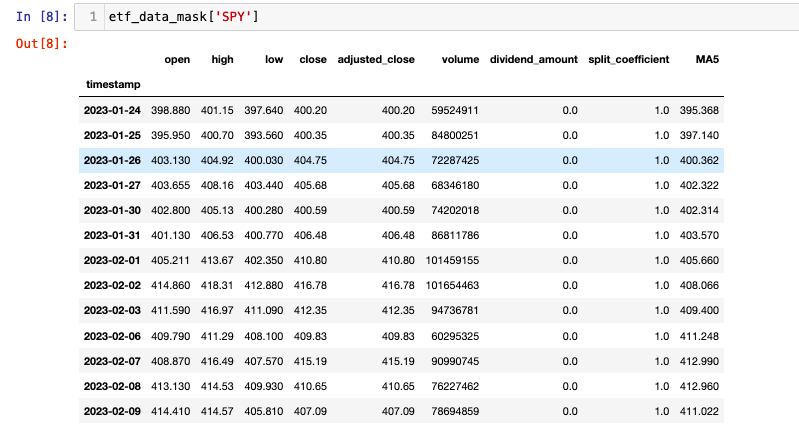The height and width of the screenshot is (428, 799).
Task: Click open value 405.211
Action: pos(171,260)
